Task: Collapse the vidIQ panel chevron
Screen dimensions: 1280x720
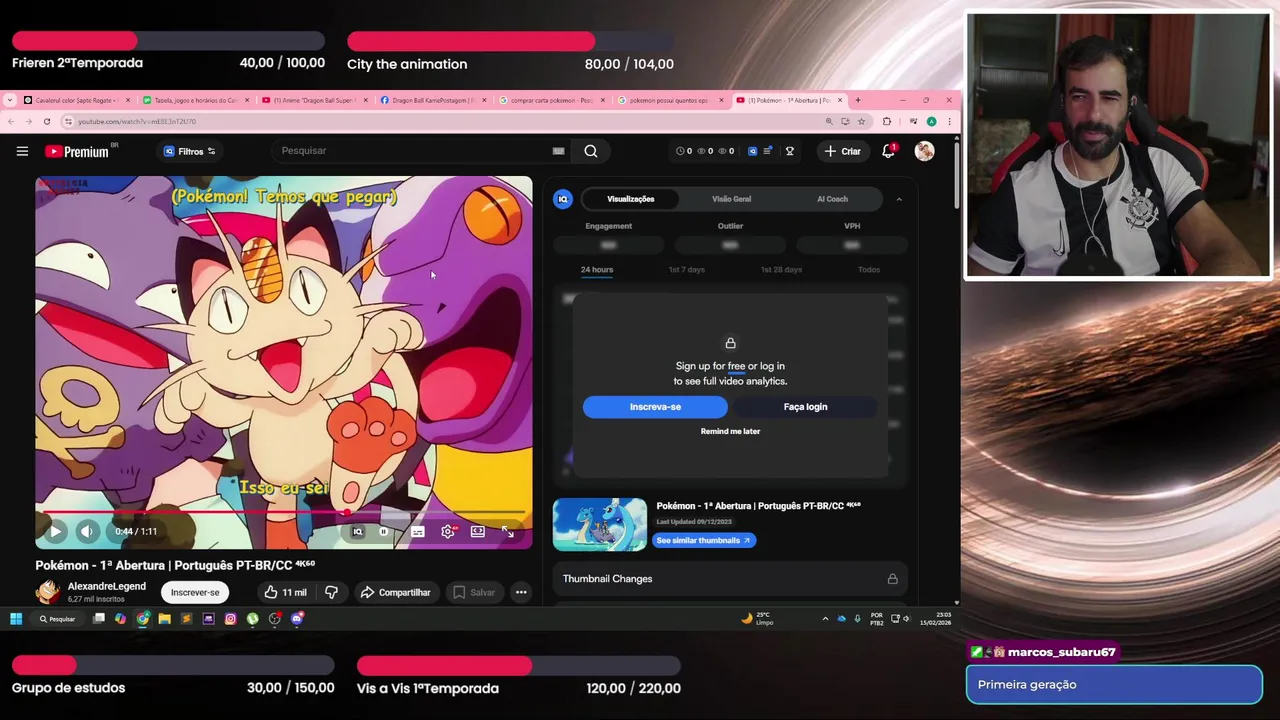Action: pyautogui.click(x=899, y=199)
